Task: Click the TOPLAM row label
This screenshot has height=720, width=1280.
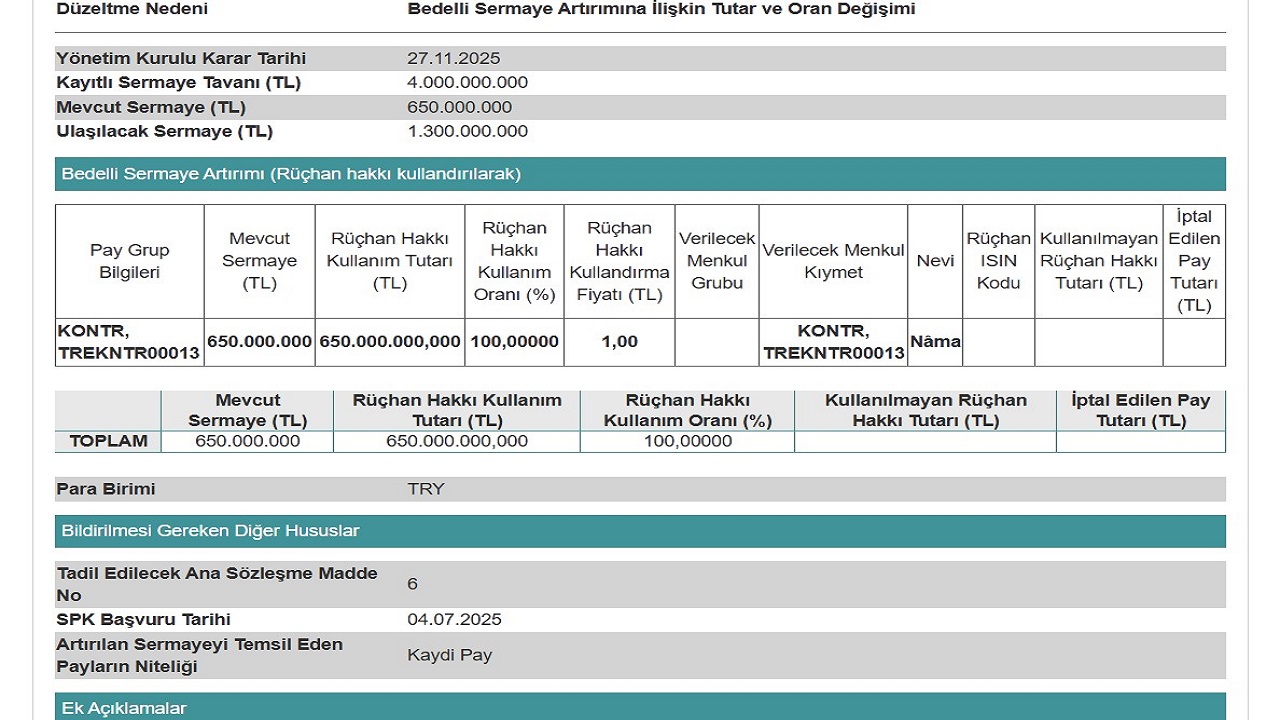Action: click(108, 441)
